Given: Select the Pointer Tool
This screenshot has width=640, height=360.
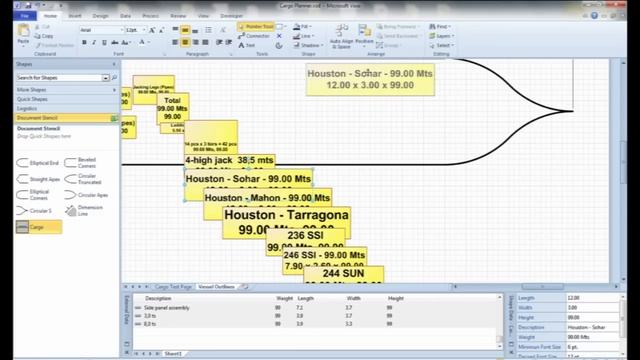Looking at the screenshot, I should [256, 27].
